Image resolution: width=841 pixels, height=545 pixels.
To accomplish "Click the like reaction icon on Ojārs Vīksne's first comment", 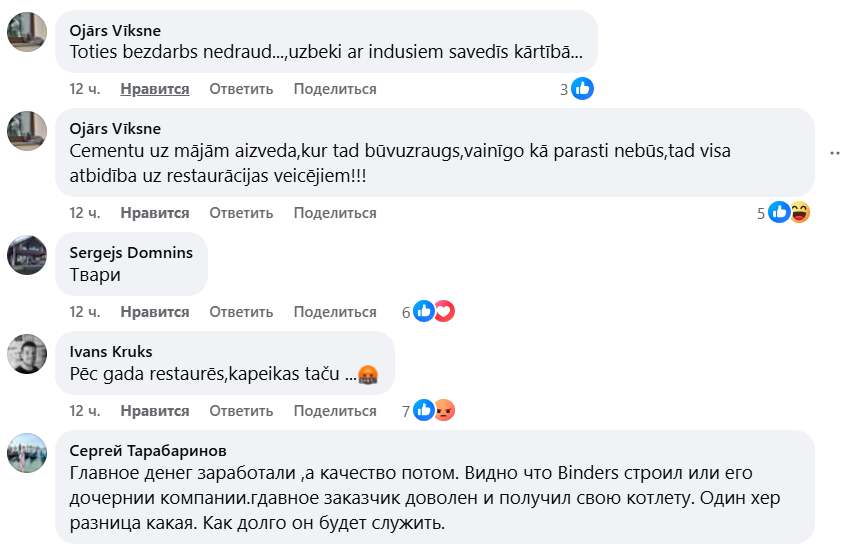I will pos(582,89).
